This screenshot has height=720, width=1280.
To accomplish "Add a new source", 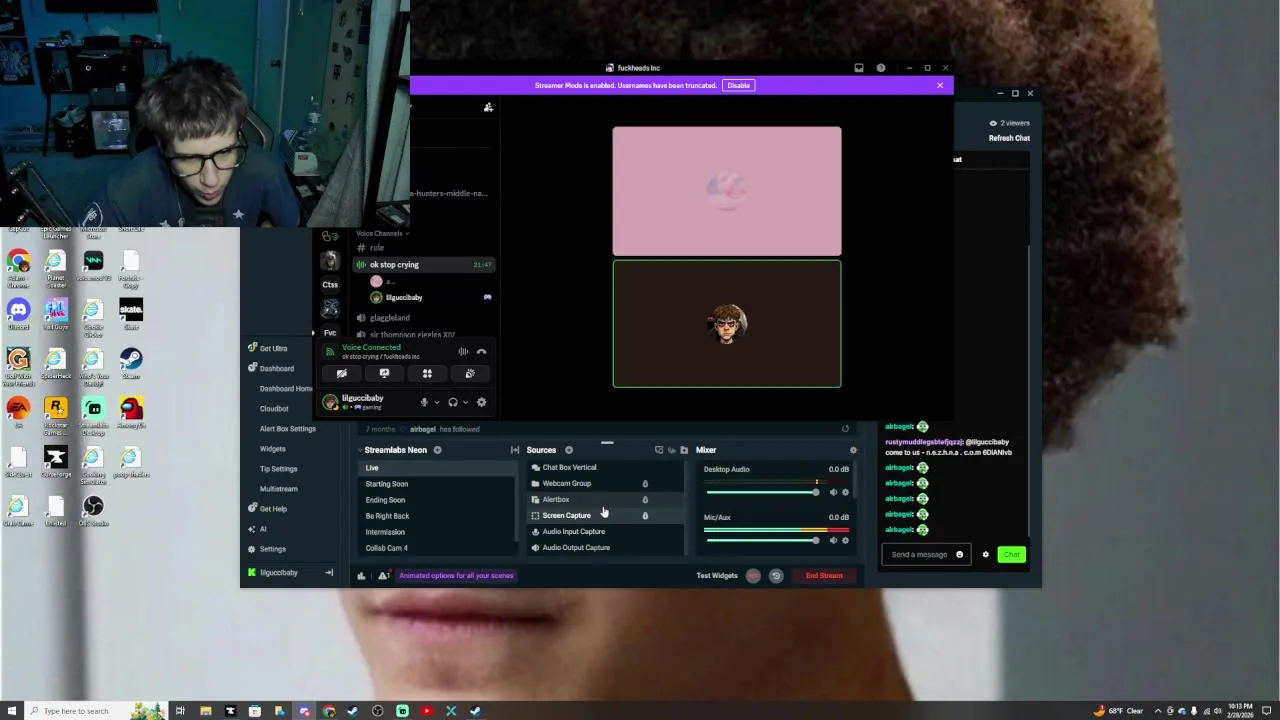I will 569,450.
